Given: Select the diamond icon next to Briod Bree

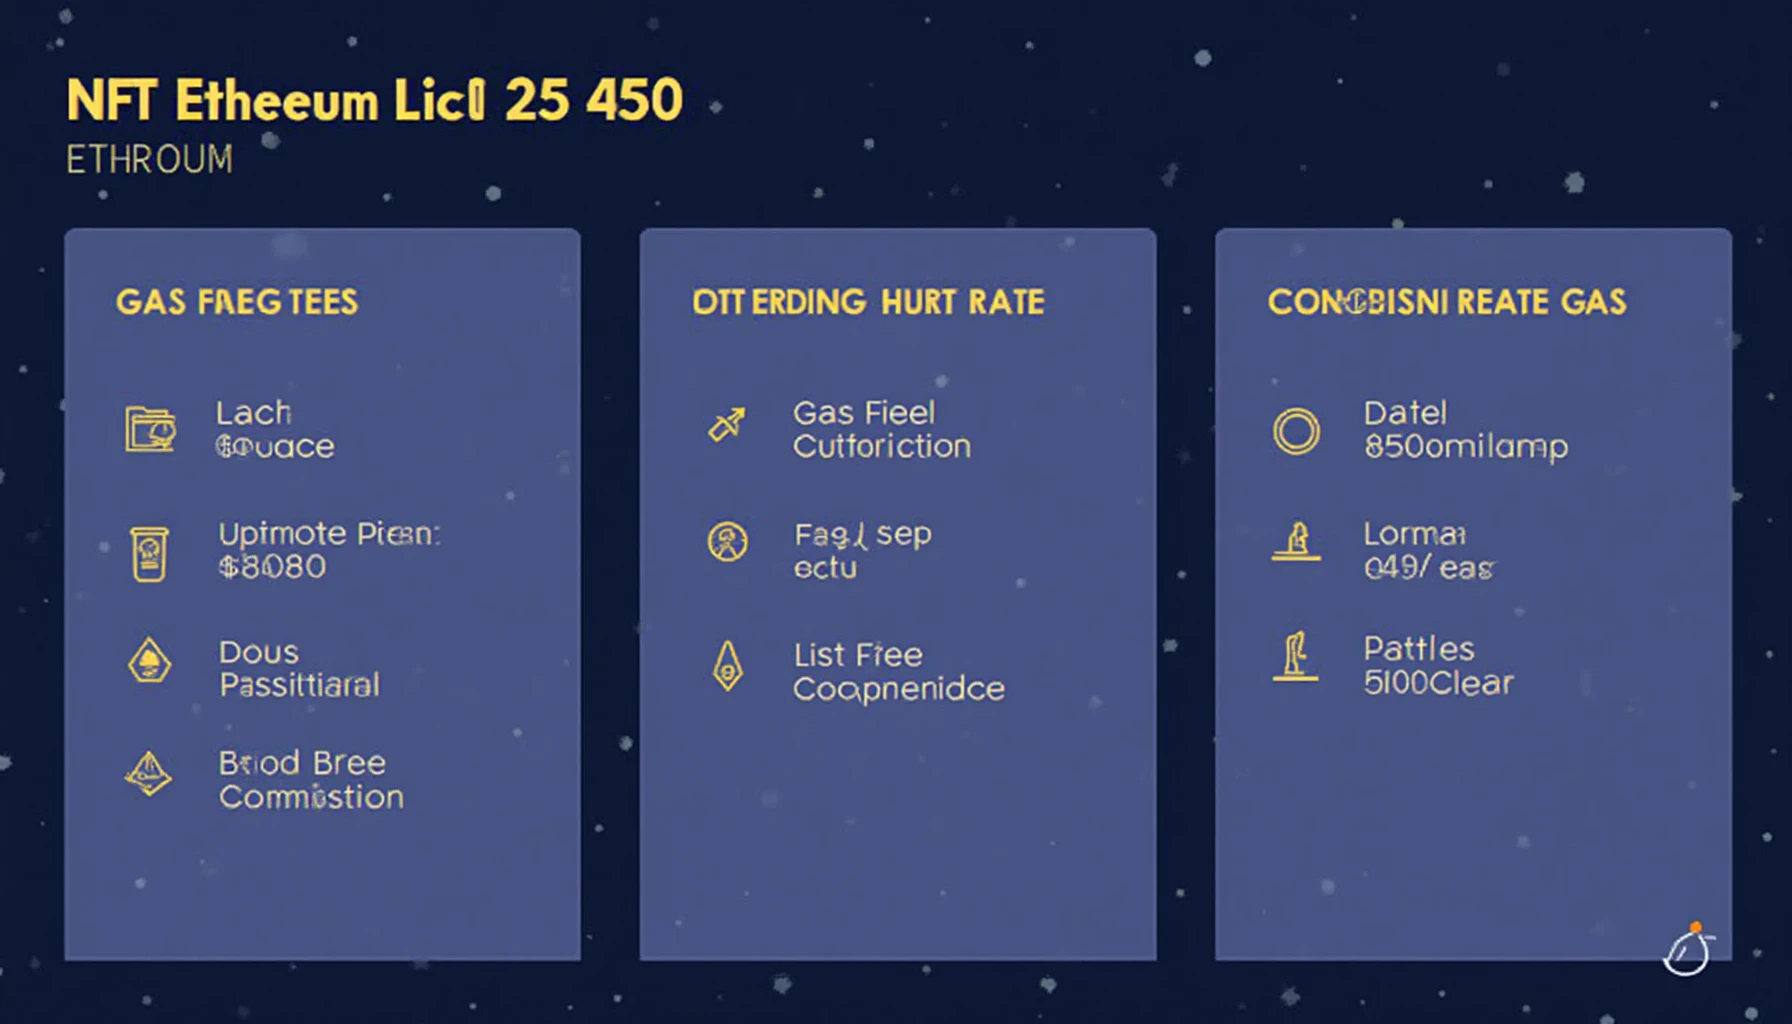Looking at the screenshot, I should pyautogui.click(x=149, y=774).
